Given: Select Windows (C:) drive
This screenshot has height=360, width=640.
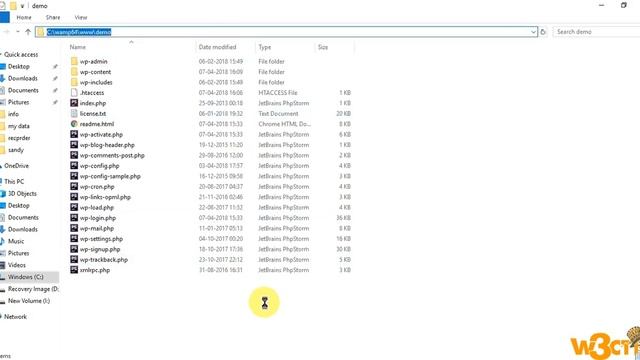Looking at the screenshot, I should coord(25,277).
